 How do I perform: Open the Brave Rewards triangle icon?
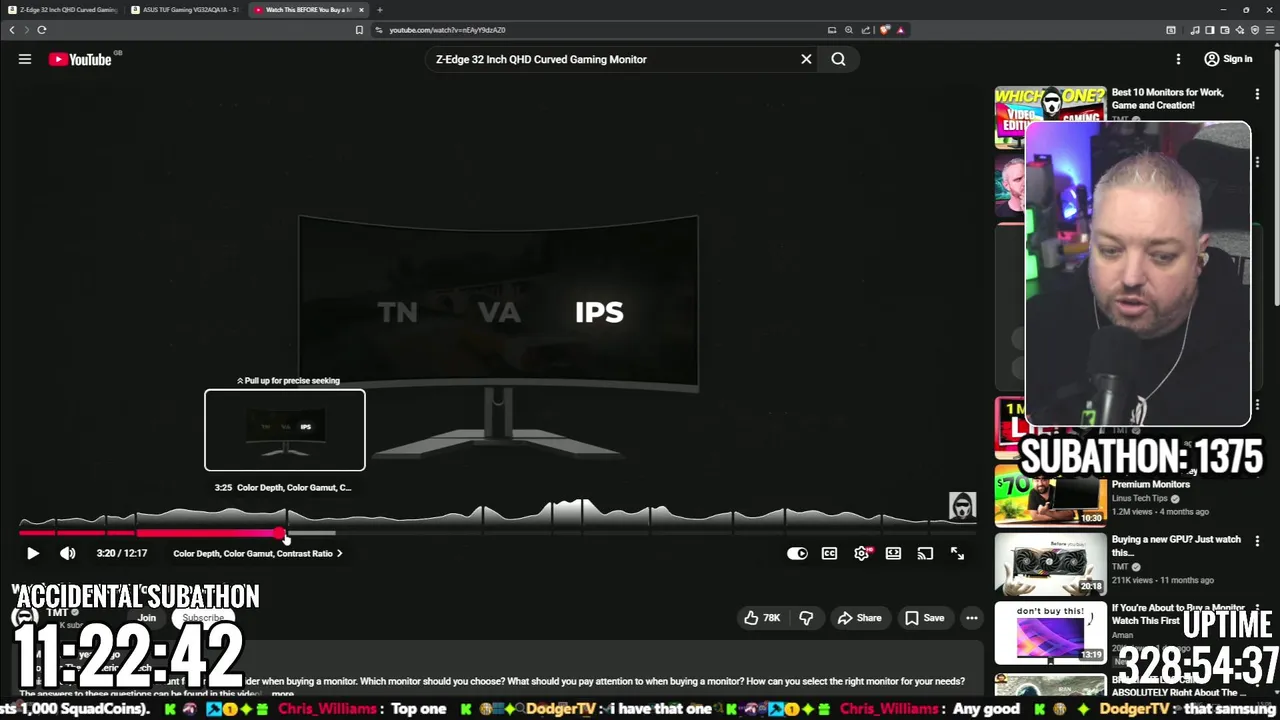pos(901,30)
